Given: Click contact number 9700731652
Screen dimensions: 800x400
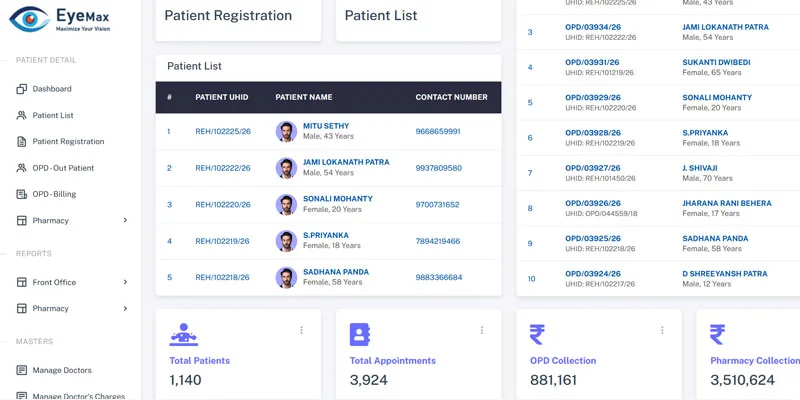Looking at the screenshot, I should point(437,205).
